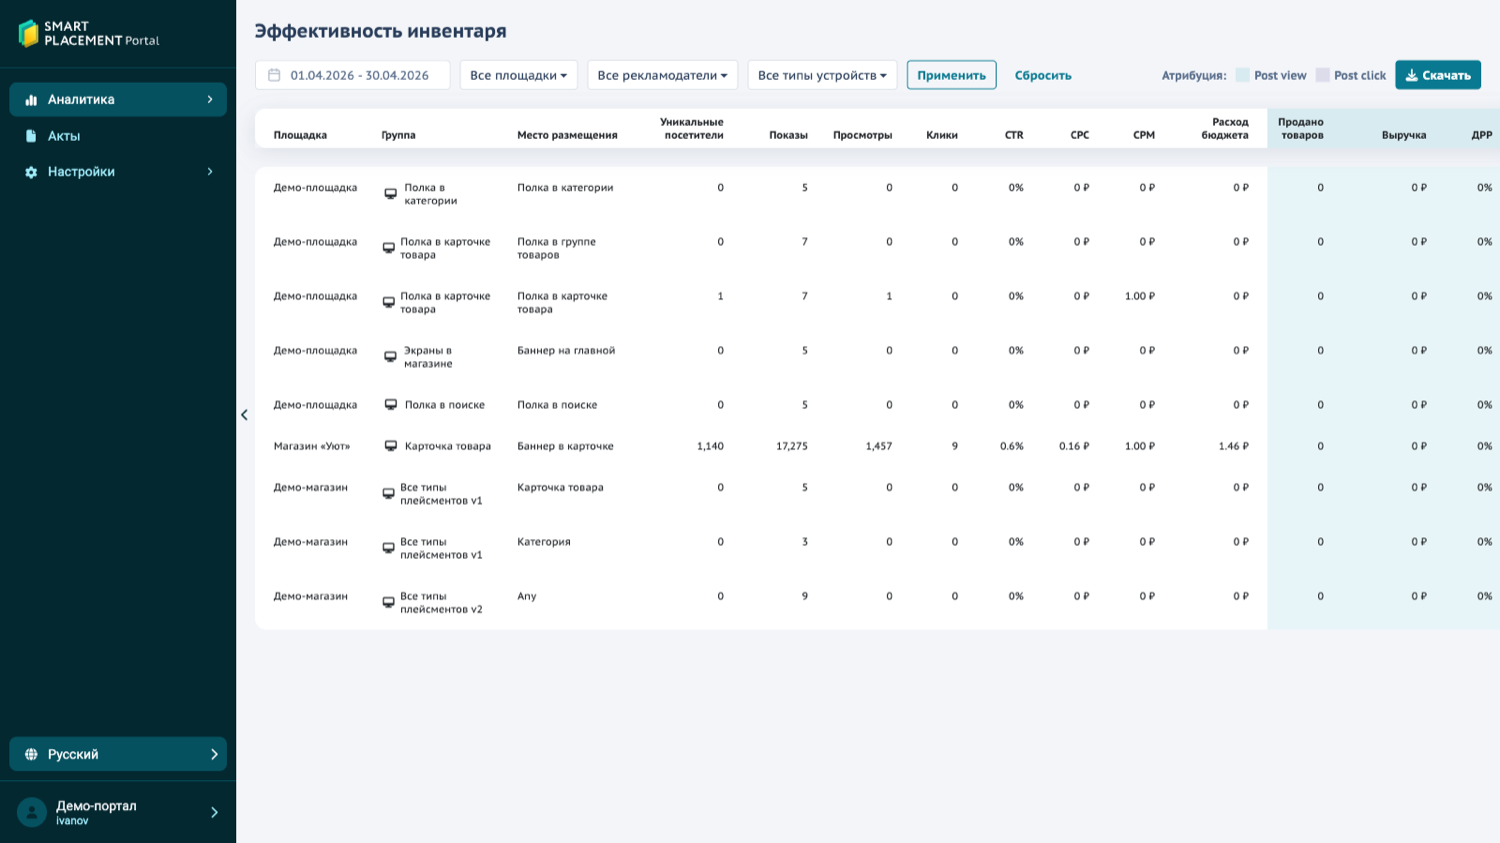Image resolution: width=1500 pixels, height=843 pixels.
Task: Open the Русский language selector
Action: (x=118, y=754)
